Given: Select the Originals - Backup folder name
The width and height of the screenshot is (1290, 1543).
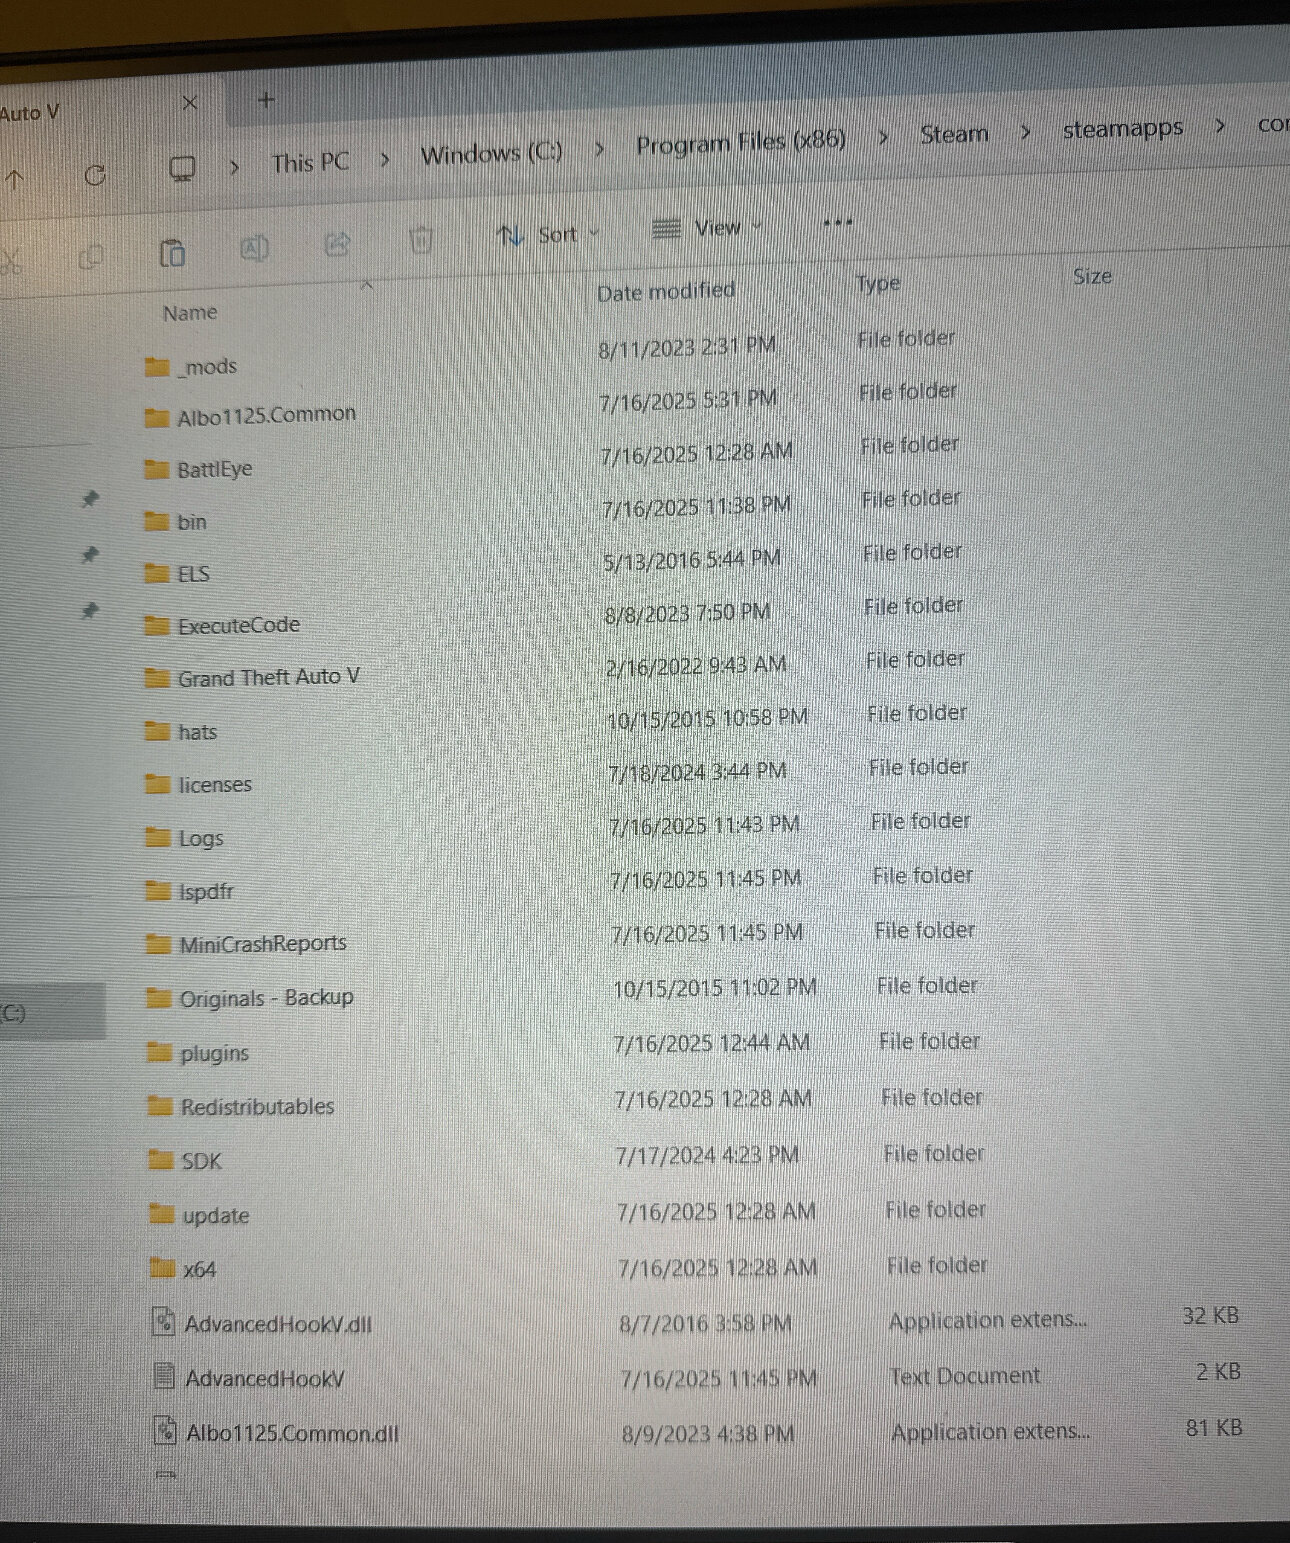Looking at the screenshot, I should pos(266,998).
